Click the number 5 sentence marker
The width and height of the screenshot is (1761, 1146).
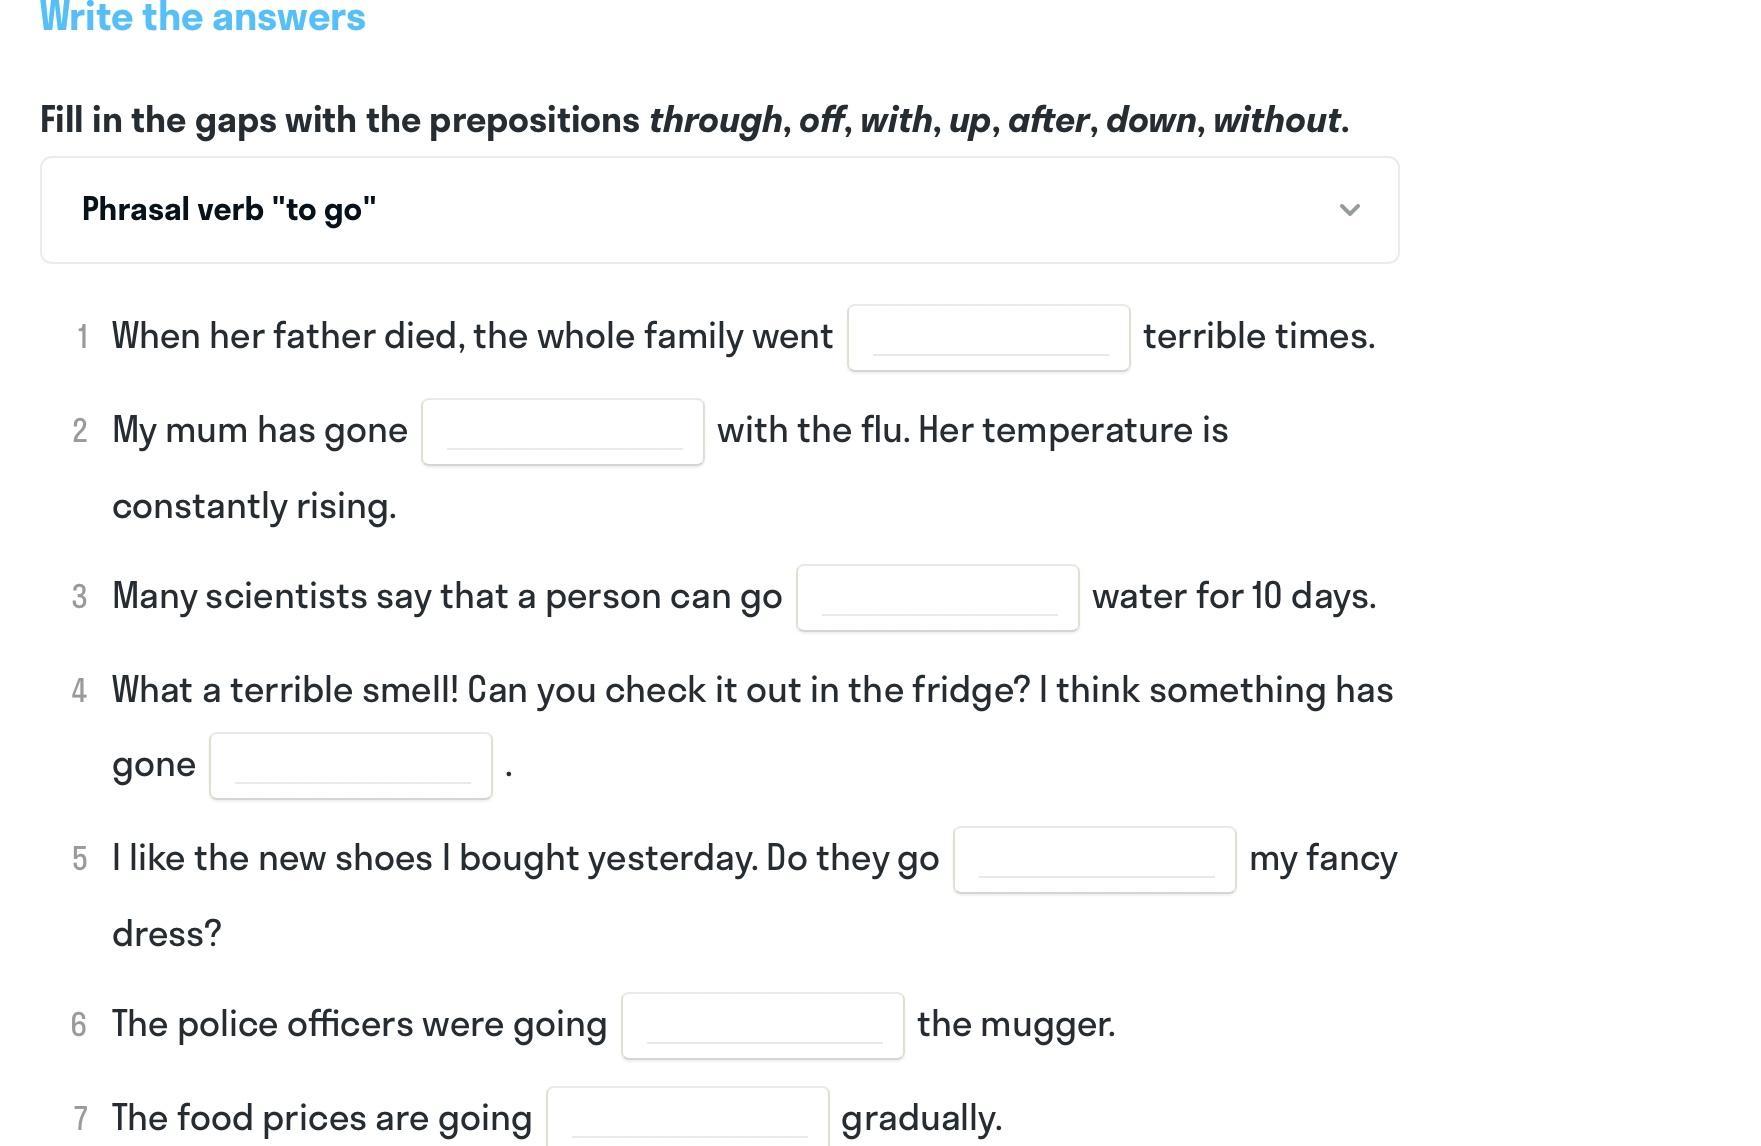[80, 859]
